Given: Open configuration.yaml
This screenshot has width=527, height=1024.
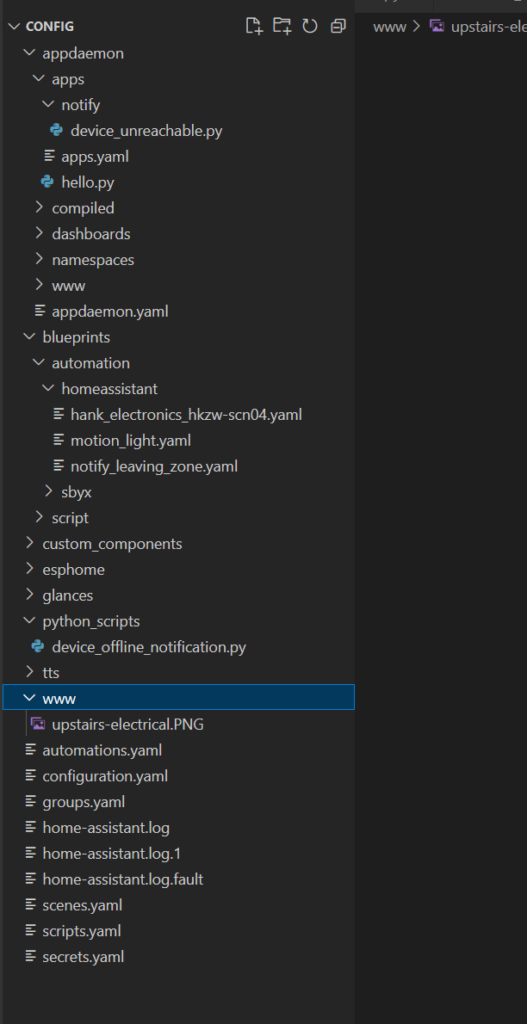Looking at the screenshot, I should click(x=105, y=776).
